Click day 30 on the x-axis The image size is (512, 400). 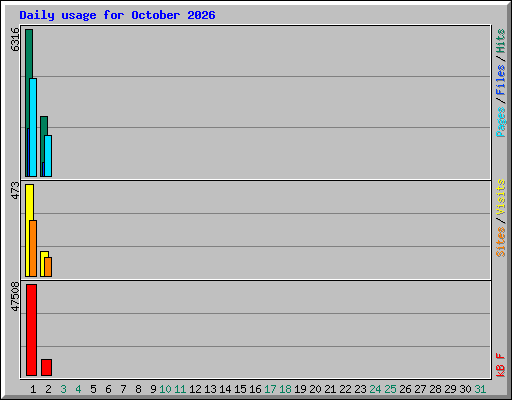tap(465, 389)
